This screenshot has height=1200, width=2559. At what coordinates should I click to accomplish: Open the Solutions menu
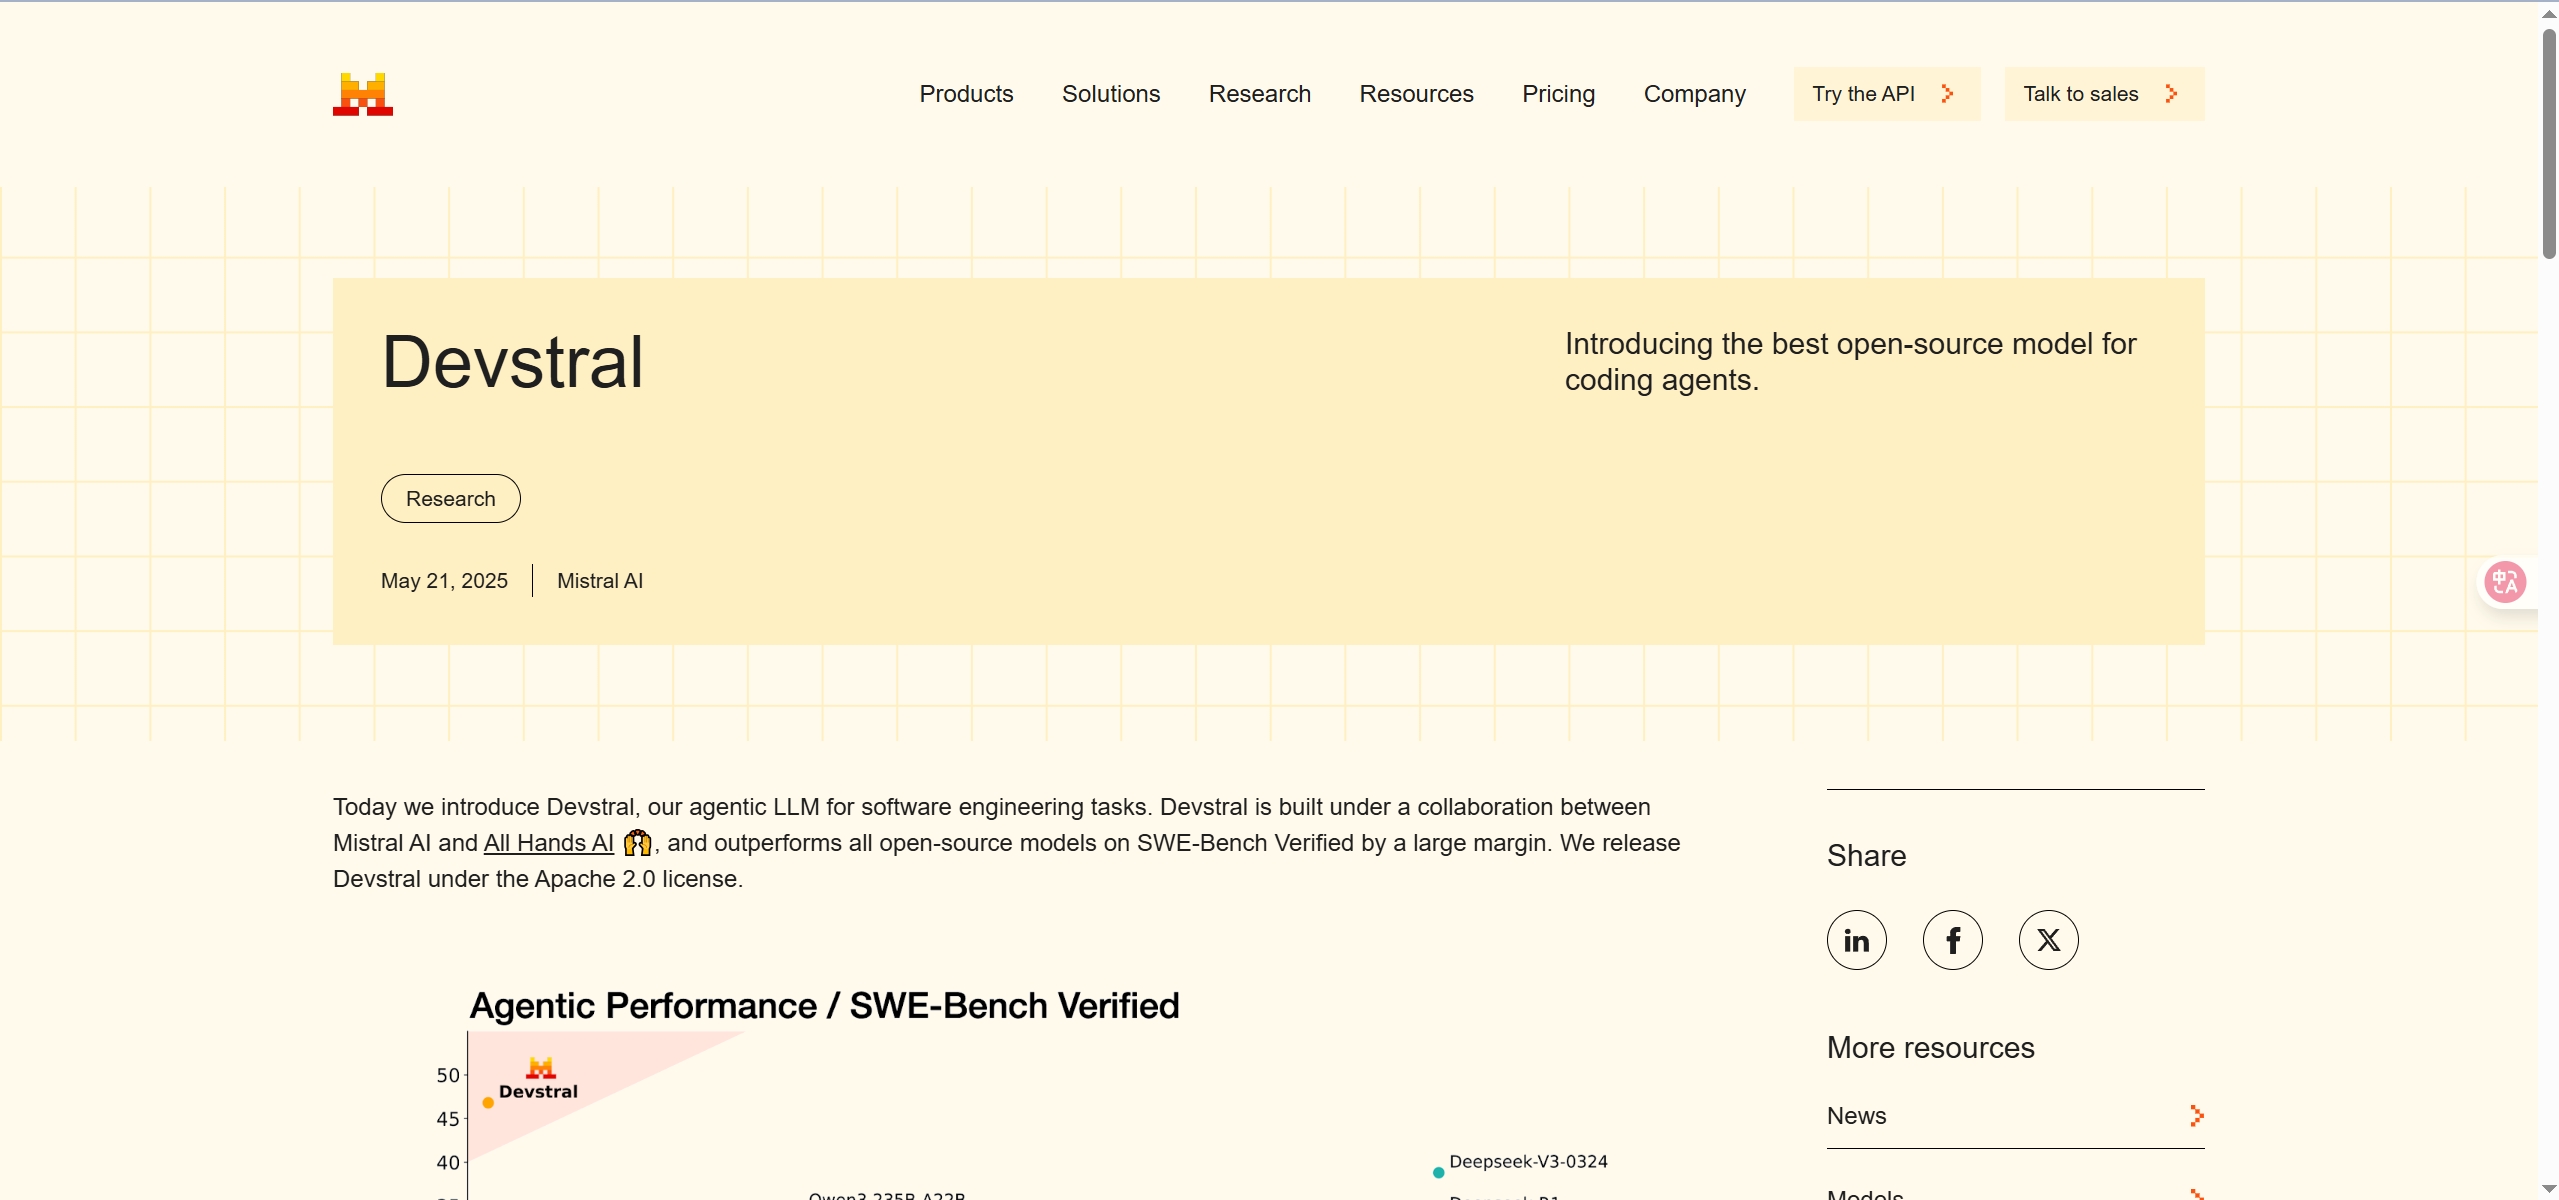tap(1111, 94)
